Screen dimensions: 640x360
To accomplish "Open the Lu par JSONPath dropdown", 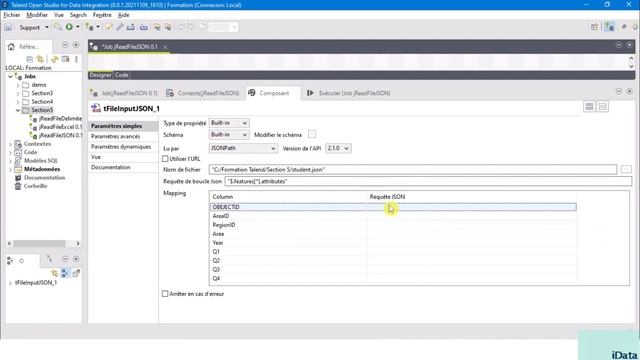I will pos(243,148).
